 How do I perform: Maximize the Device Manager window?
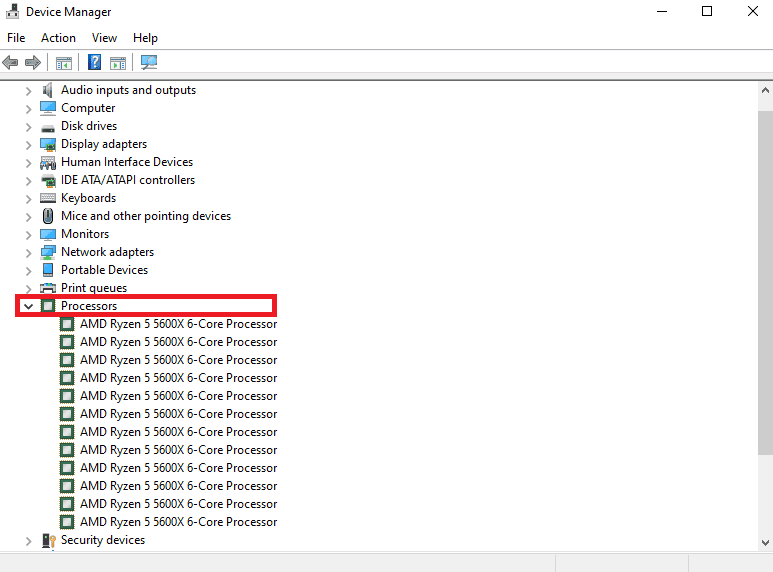pyautogui.click(x=707, y=11)
